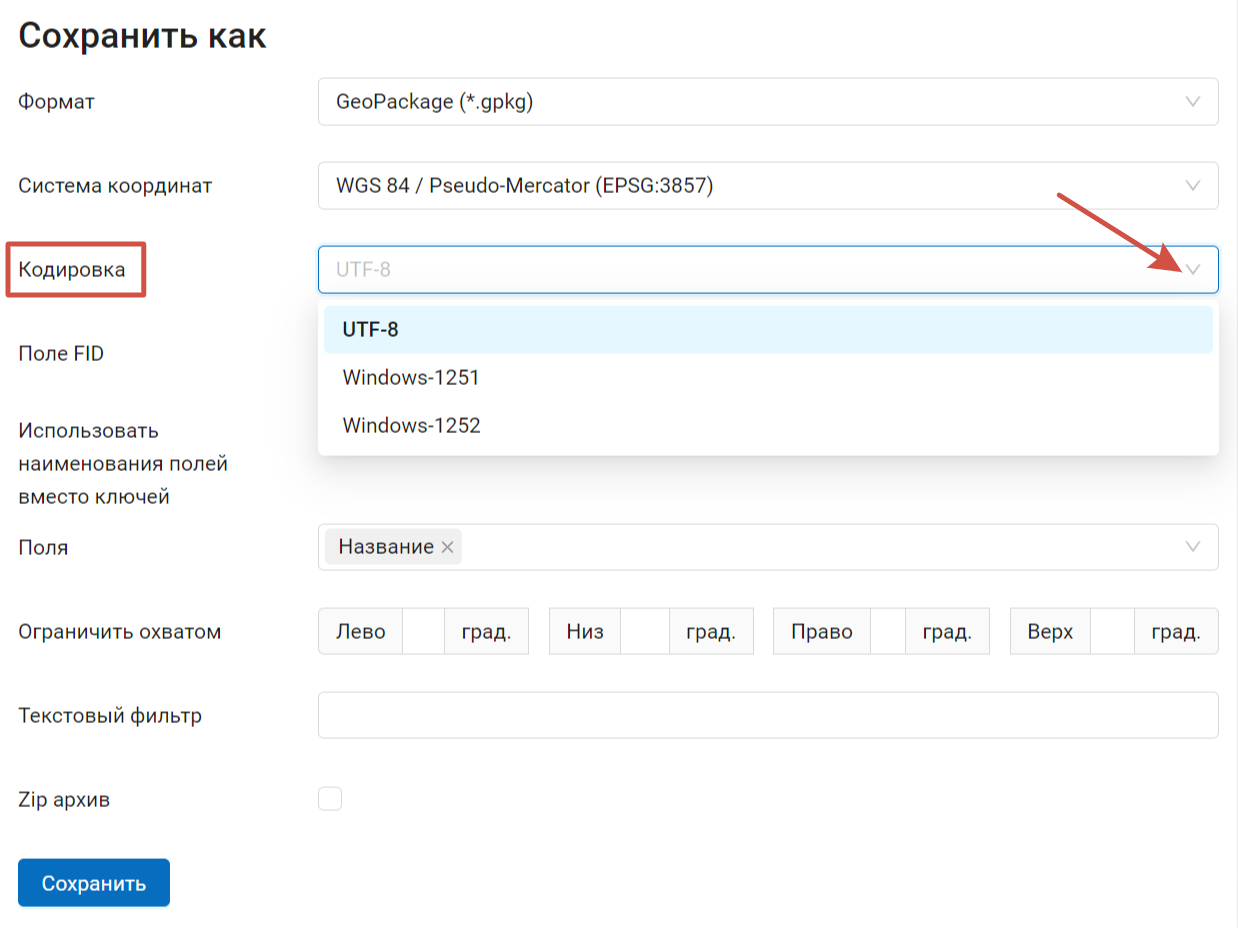Click the Поля dropdown chevron
This screenshot has width=1238, height=928.
(x=1192, y=547)
